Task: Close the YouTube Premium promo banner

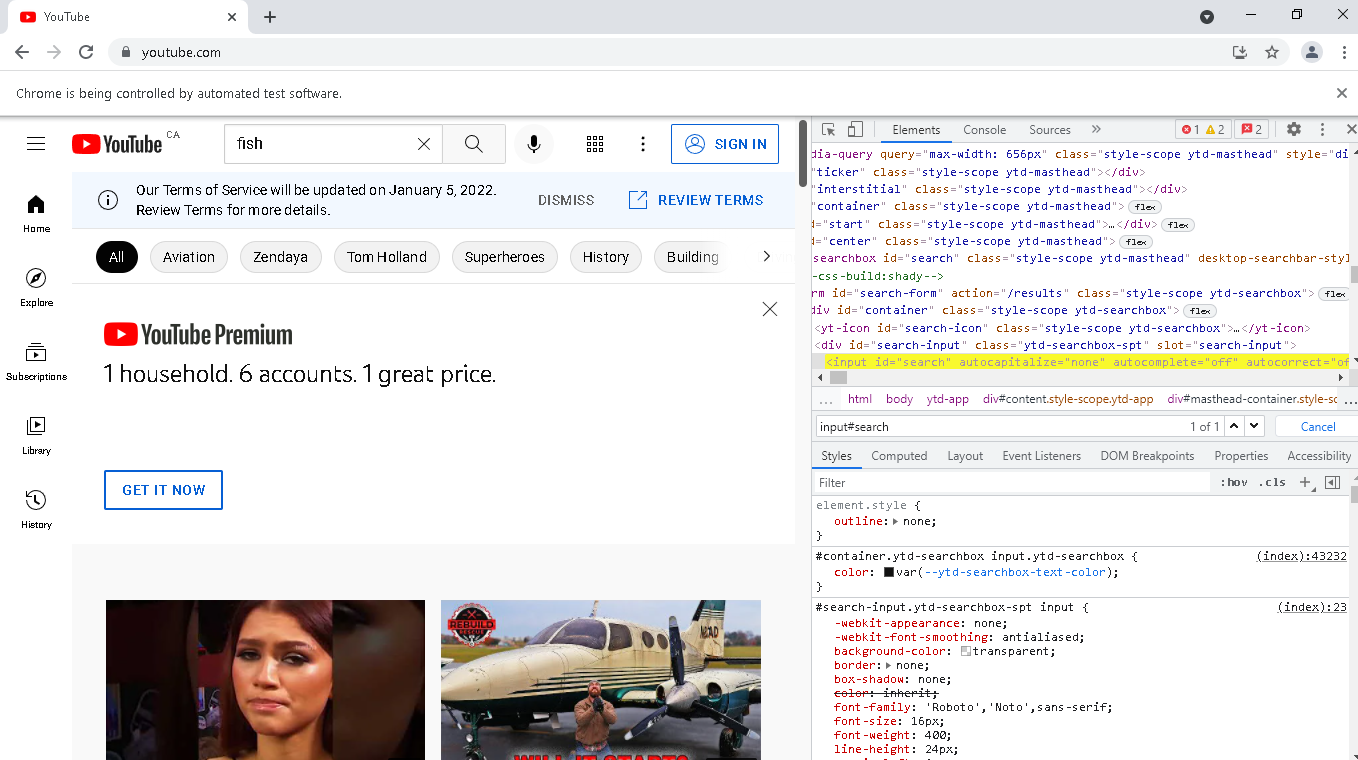Action: (x=770, y=309)
